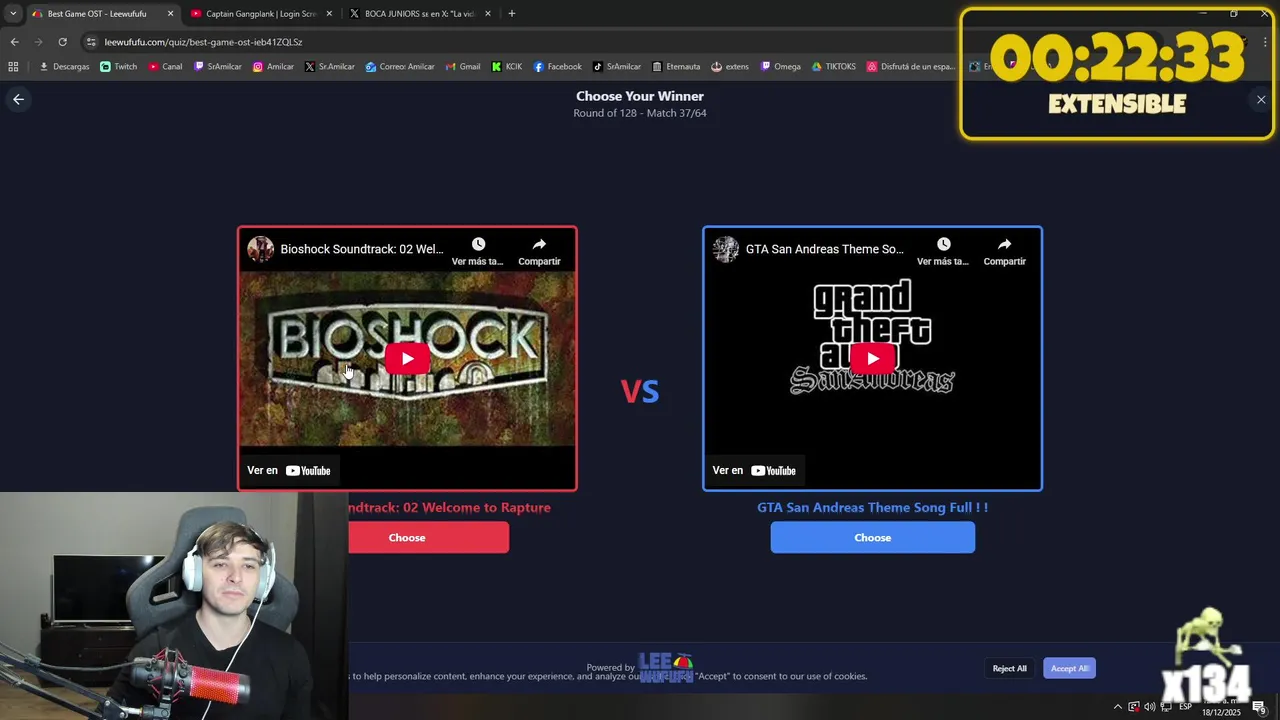Play the GTA San Andreas theme video
This screenshot has width=1280, height=720.
(872, 358)
